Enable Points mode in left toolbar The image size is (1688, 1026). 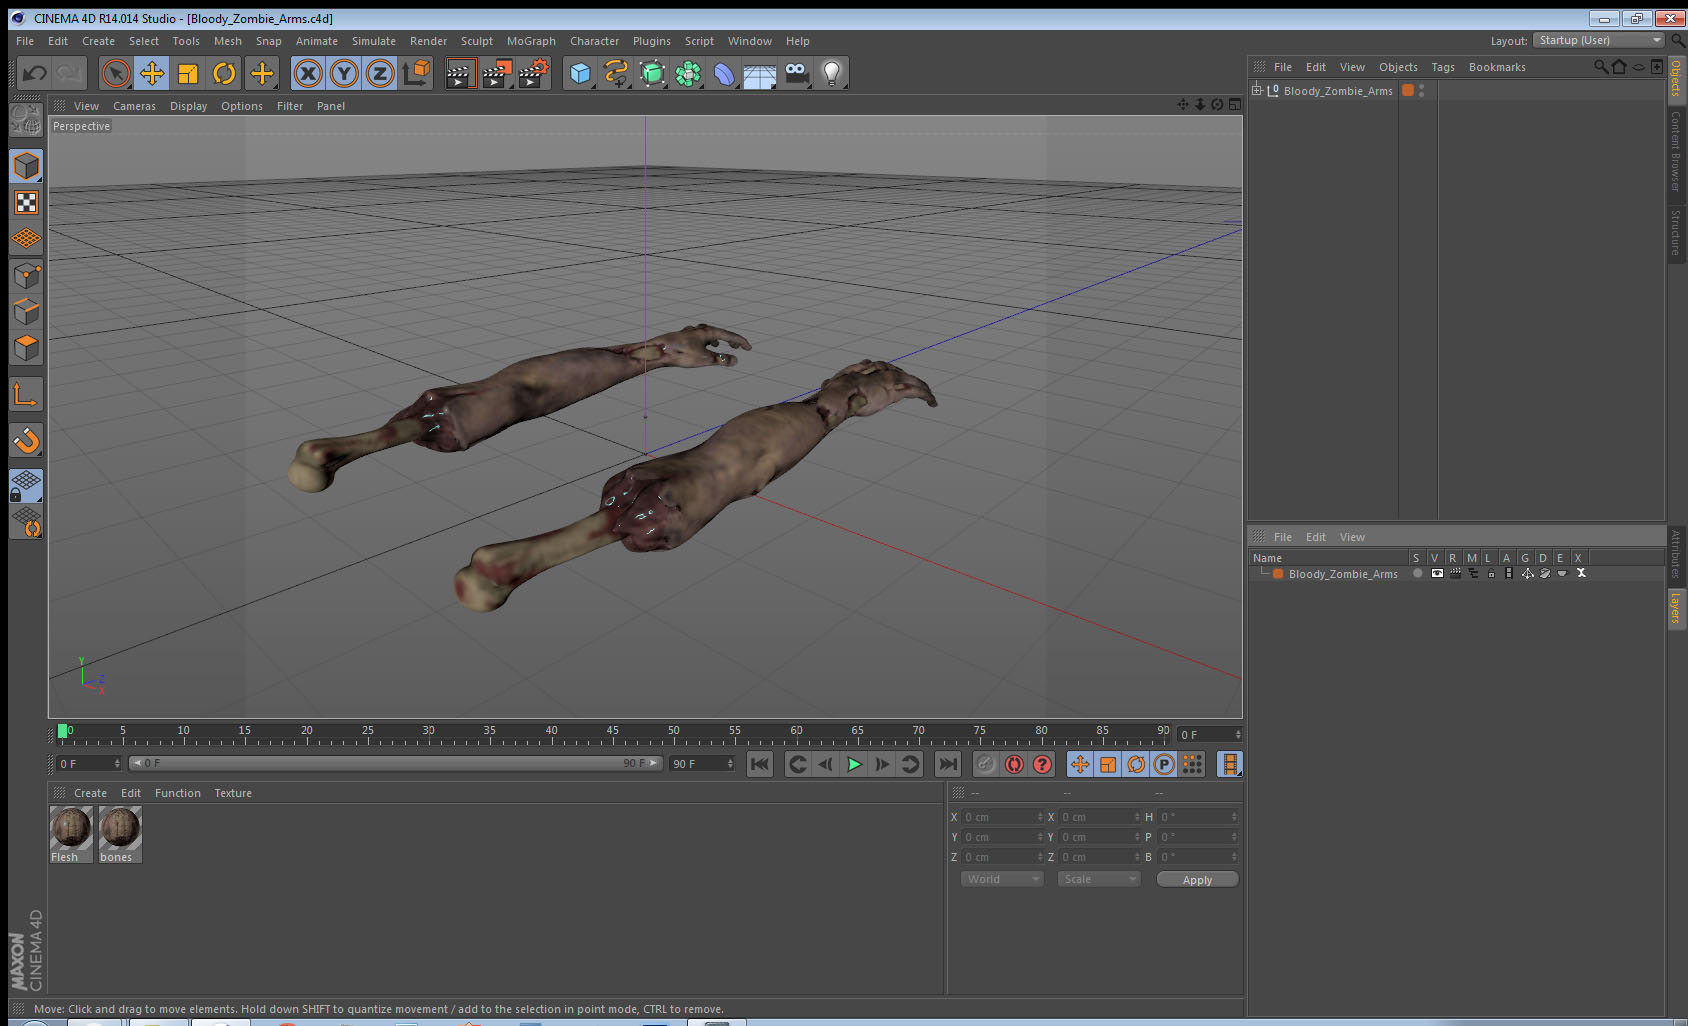[26, 275]
